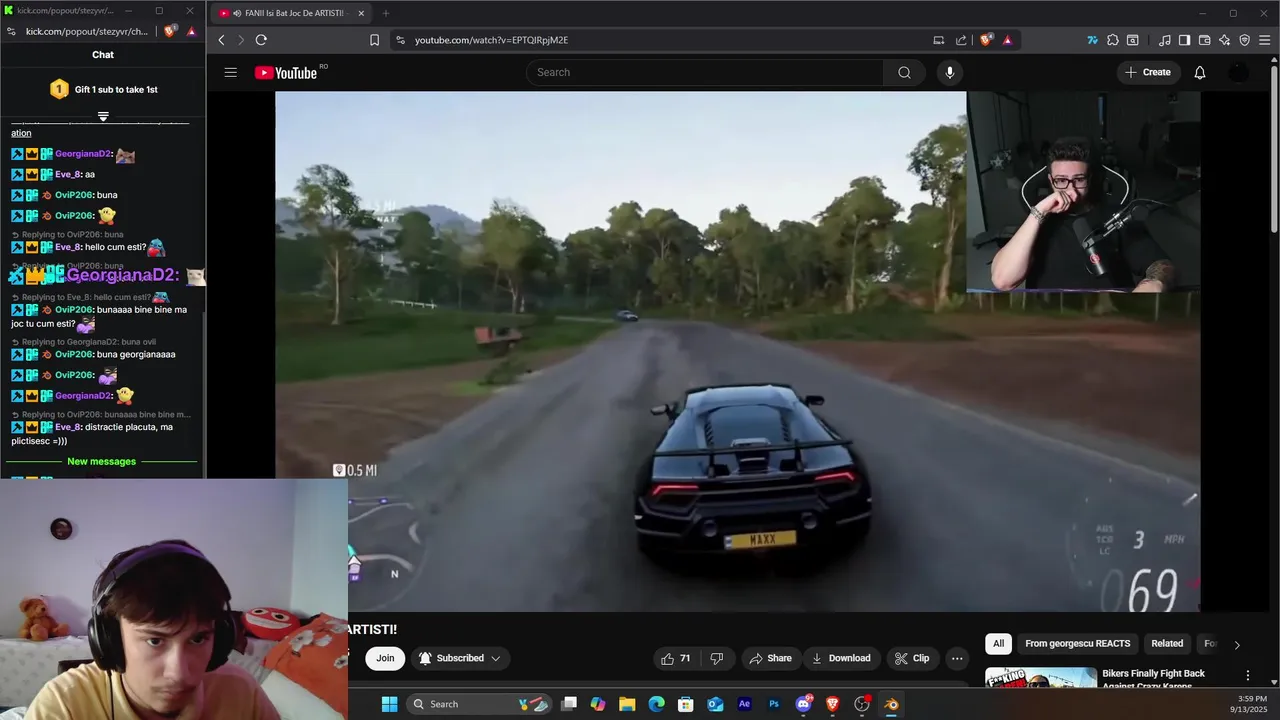Screen dimensions: 1280x720
Task: Open the Brave Wallet icon
Action: tap(1204, 40)
